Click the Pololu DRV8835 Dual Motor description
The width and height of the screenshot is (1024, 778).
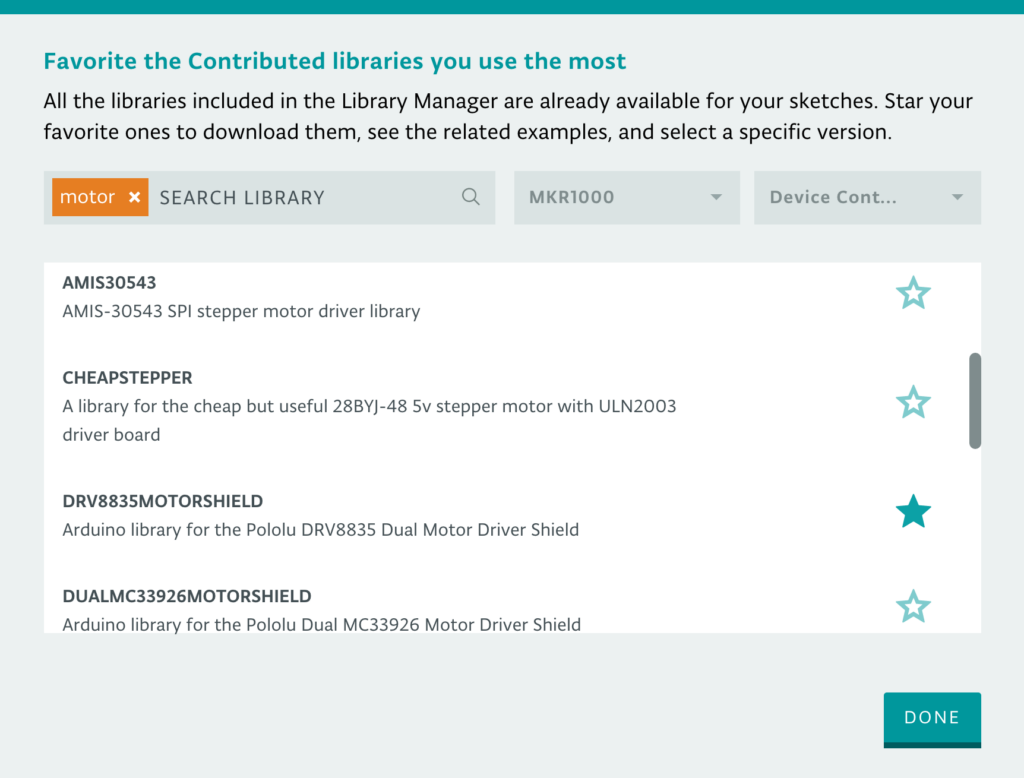(x=321, y=530)
